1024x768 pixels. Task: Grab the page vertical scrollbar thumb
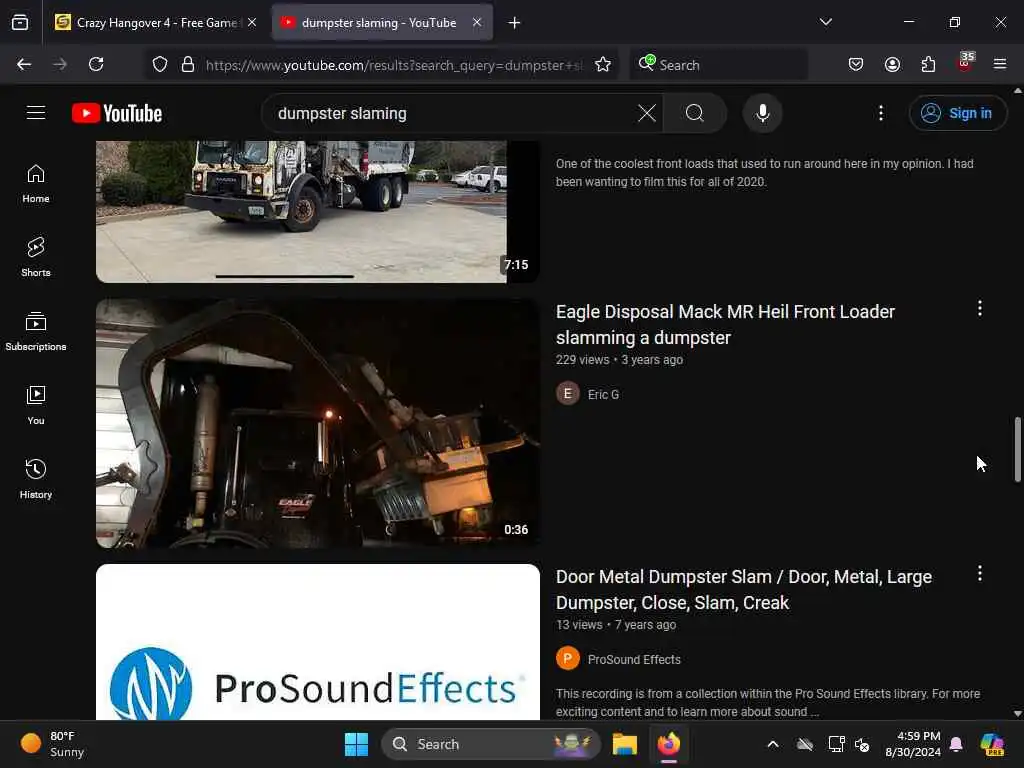(1017, 449)
